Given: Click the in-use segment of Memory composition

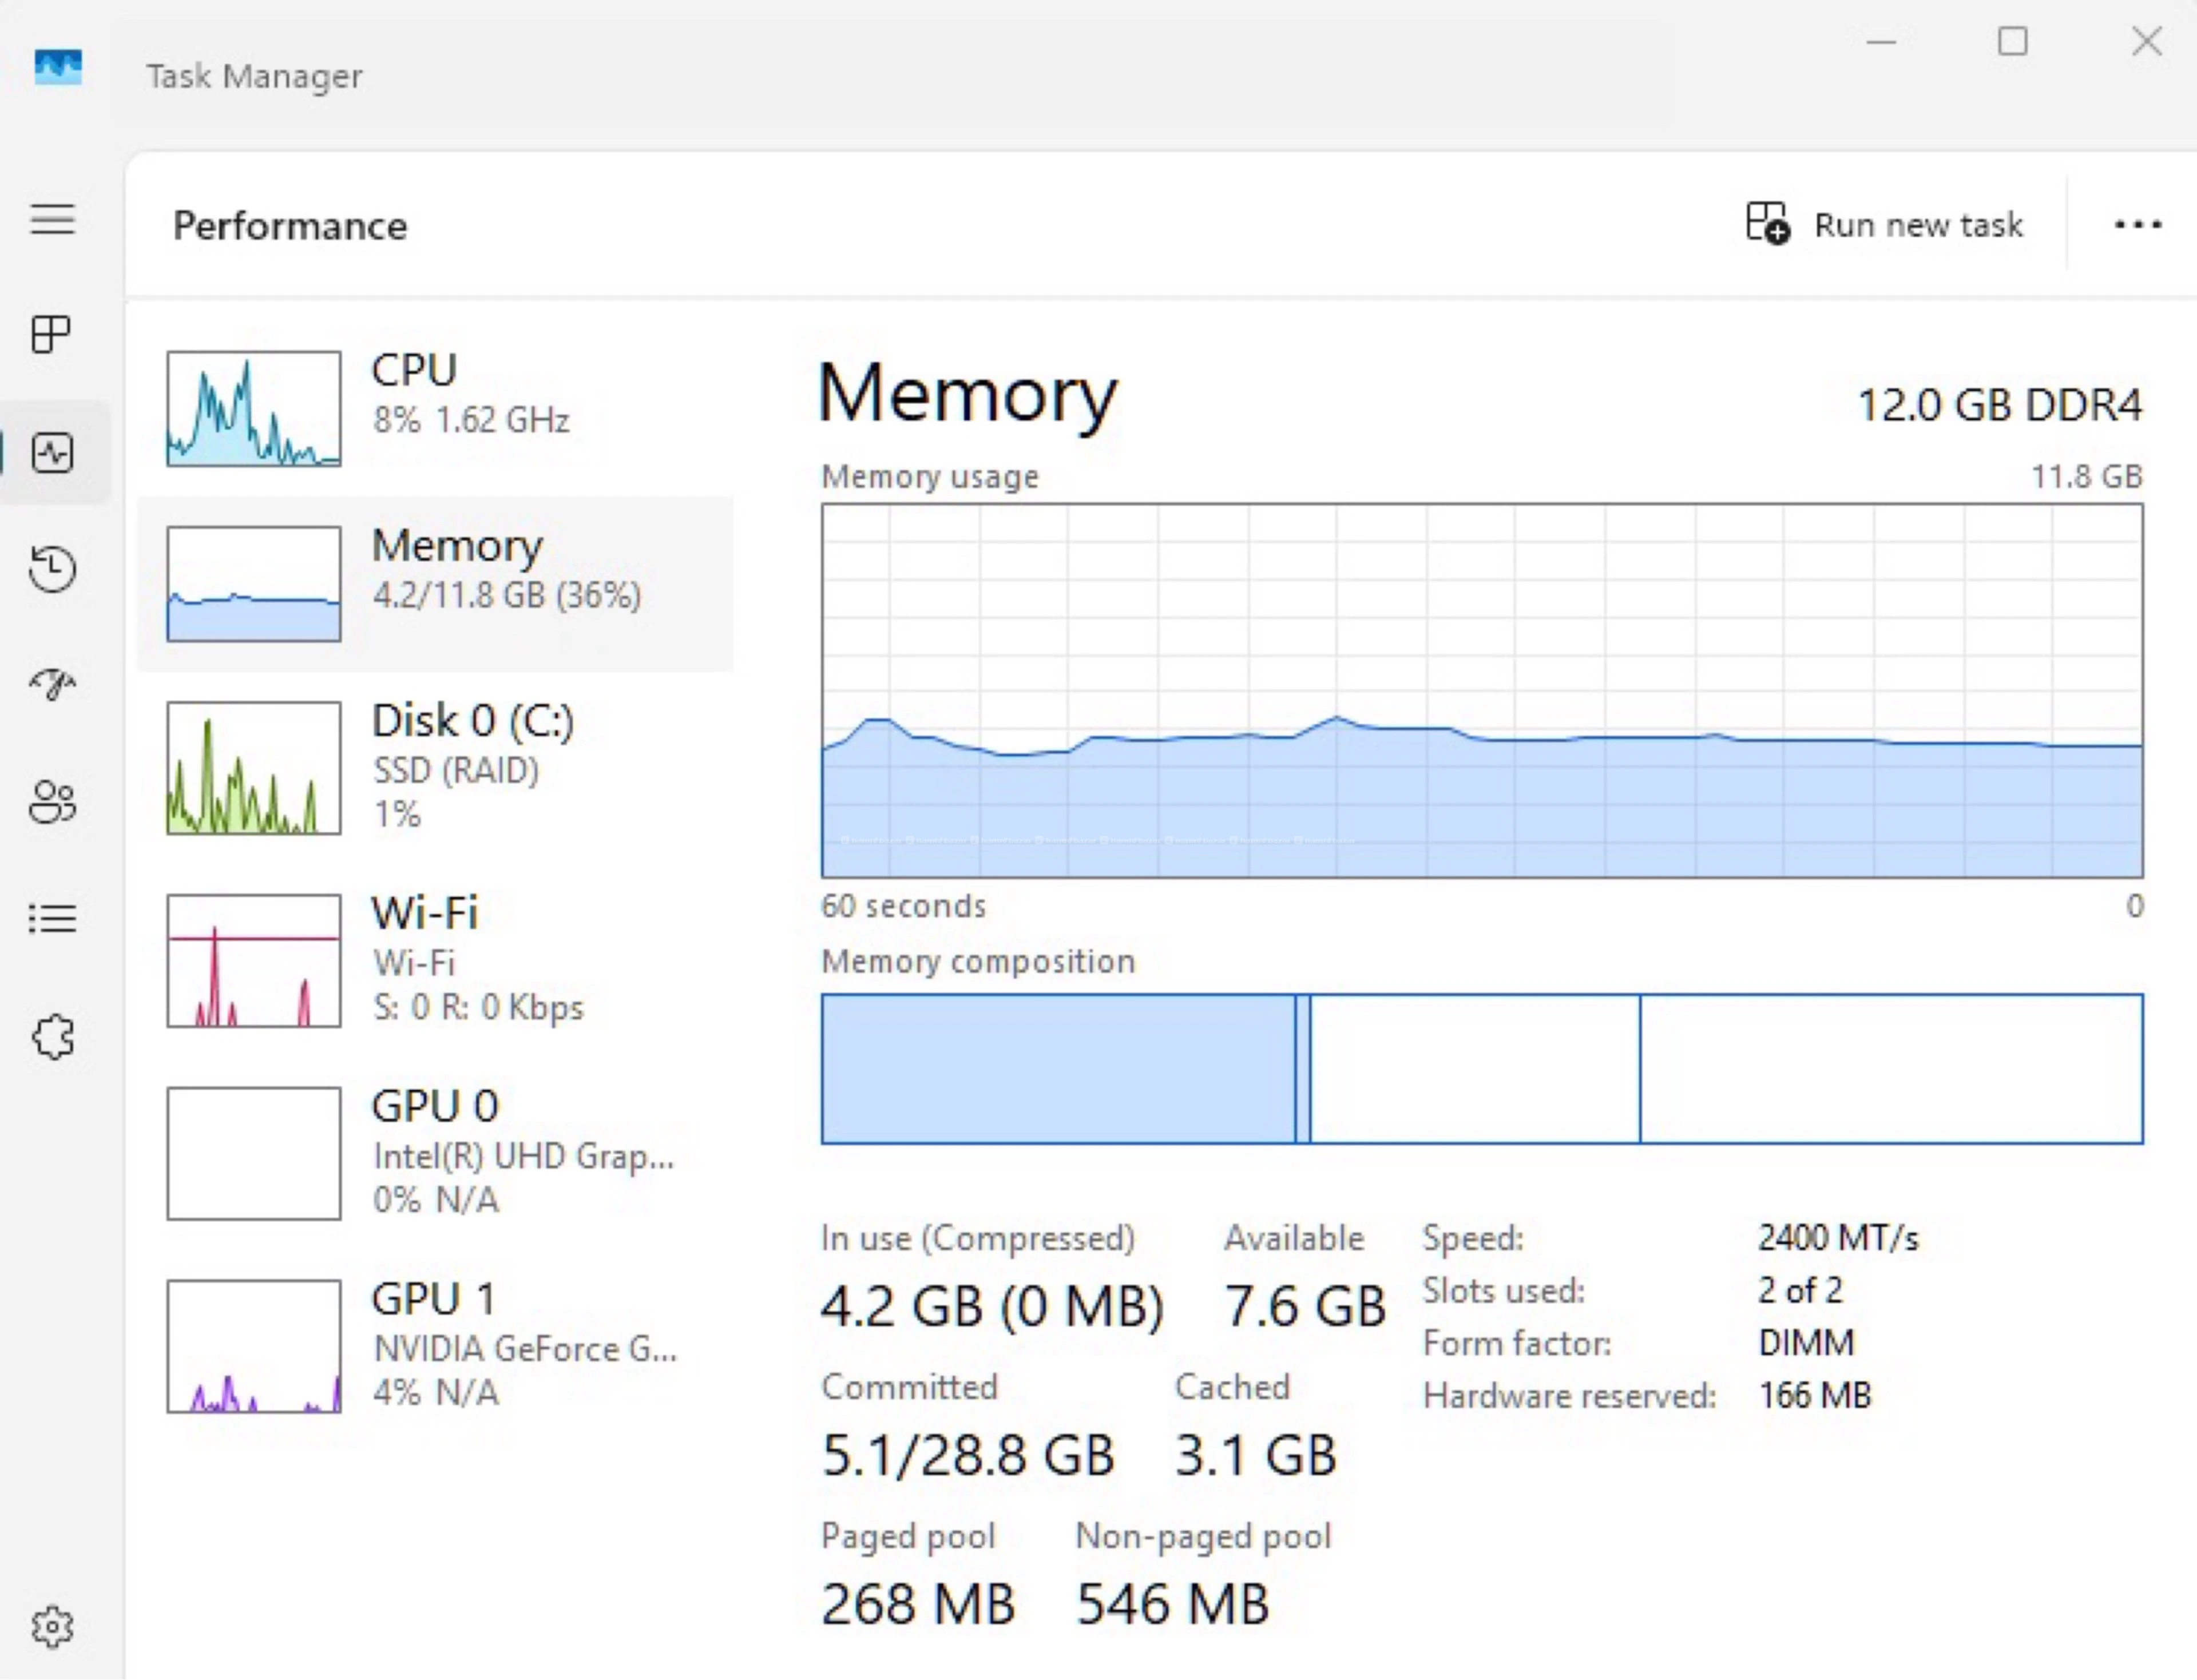Looking at the screenshot, I should pyautogui.click(x=1058, y=1068).
